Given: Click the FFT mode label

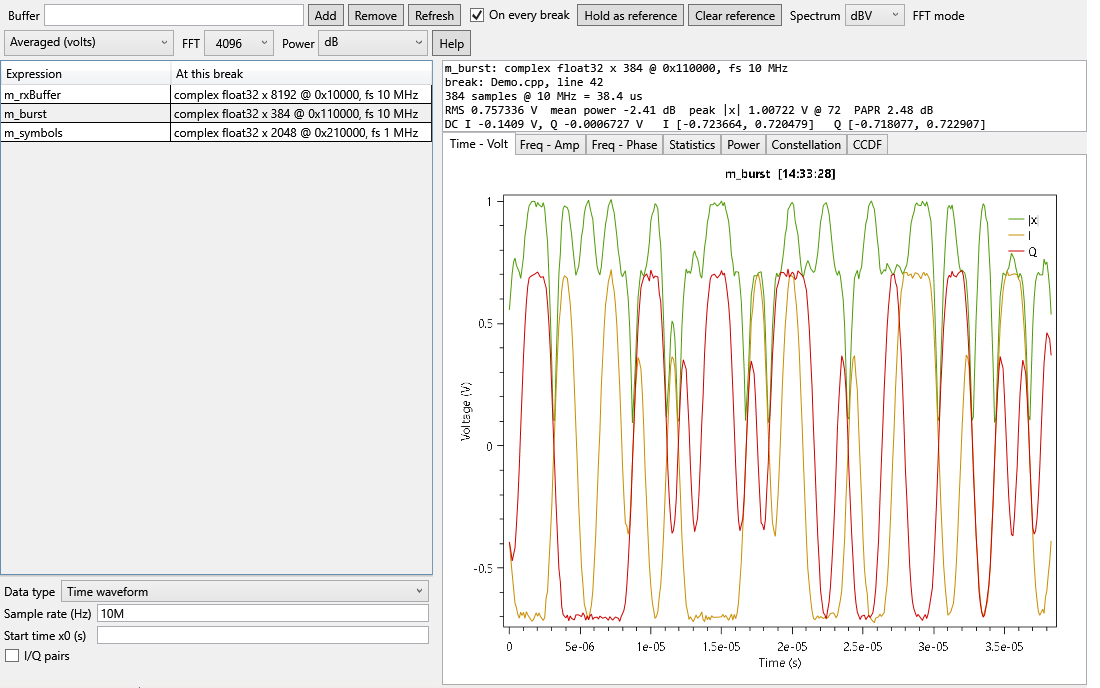Looking at the screenshot, I should 939,15.
